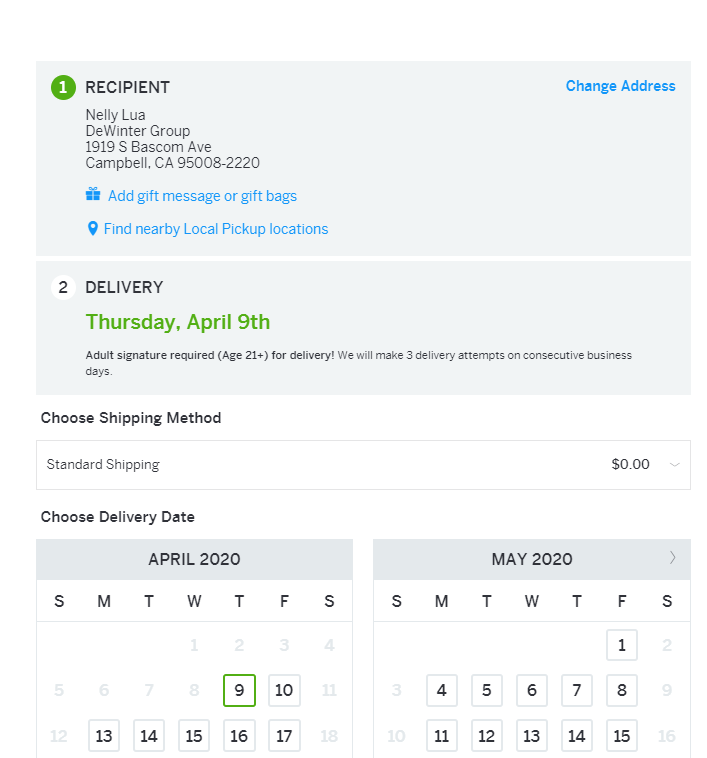Select May 8 delivery date
The image size is (707, 758).
tap(622, 690)
